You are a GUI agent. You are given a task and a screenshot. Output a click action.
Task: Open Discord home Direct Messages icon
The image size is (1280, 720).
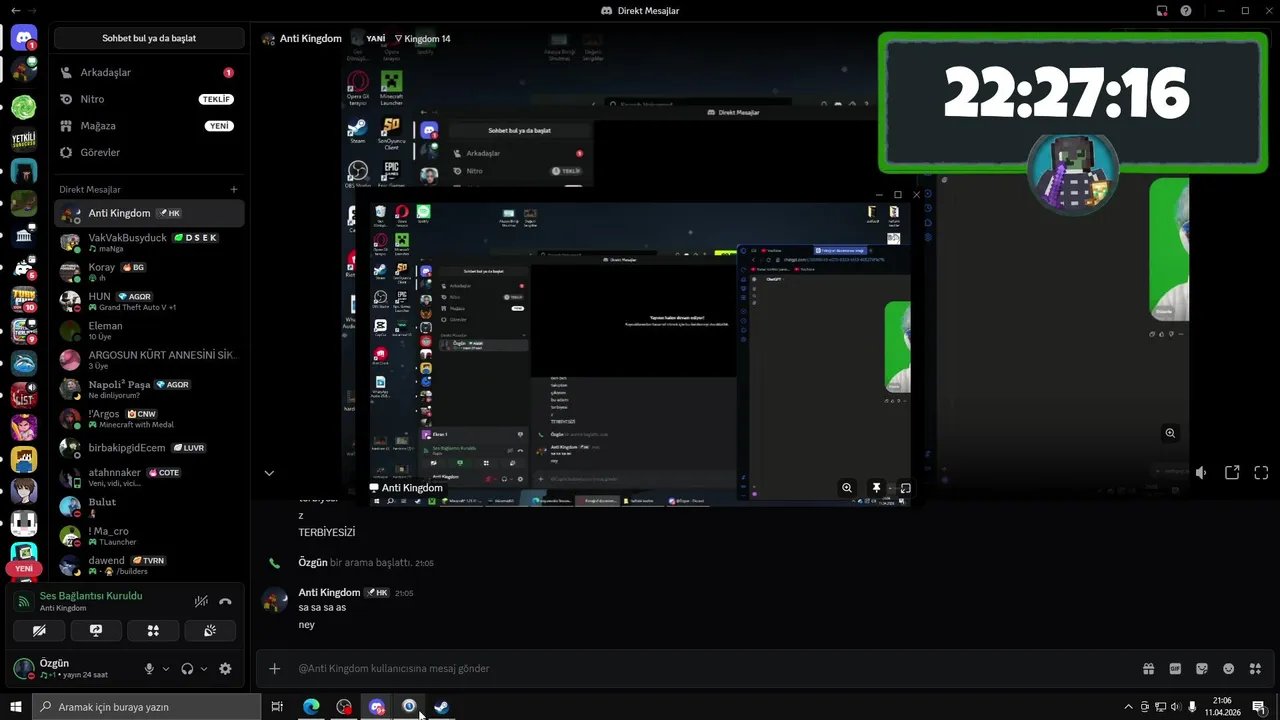24,38
